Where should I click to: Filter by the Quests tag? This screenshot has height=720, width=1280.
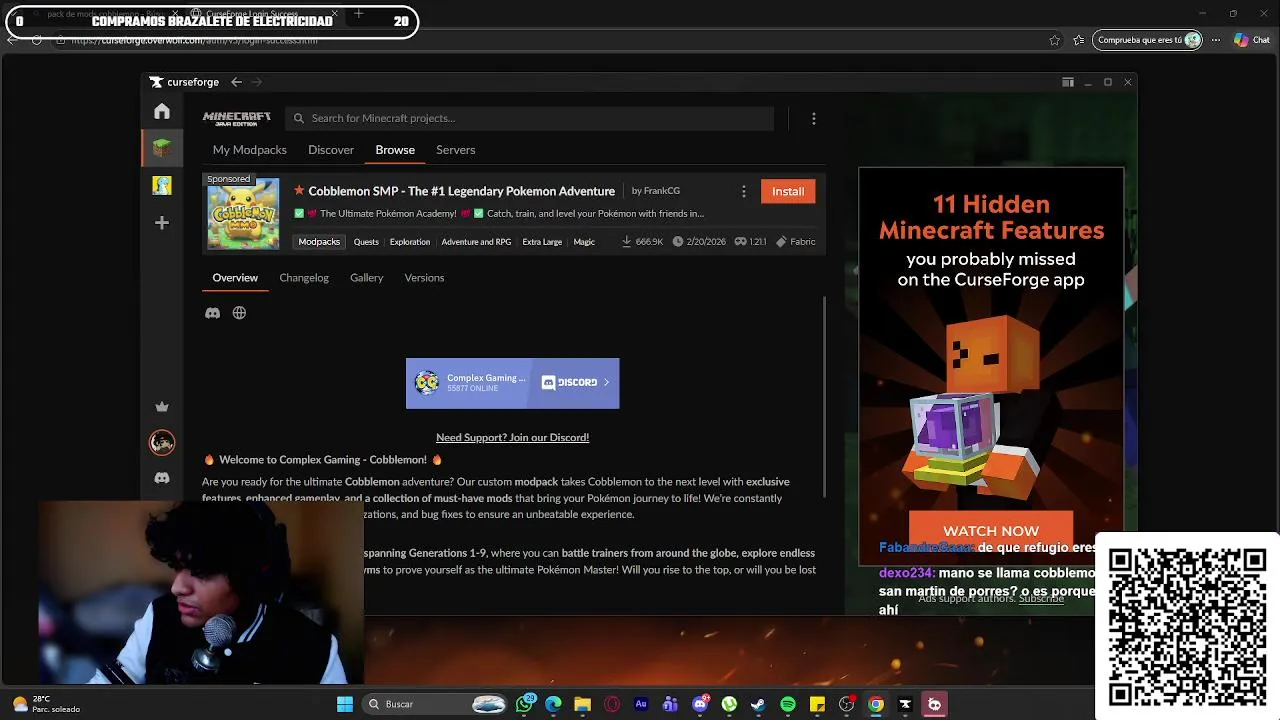(x=366, y=242)
